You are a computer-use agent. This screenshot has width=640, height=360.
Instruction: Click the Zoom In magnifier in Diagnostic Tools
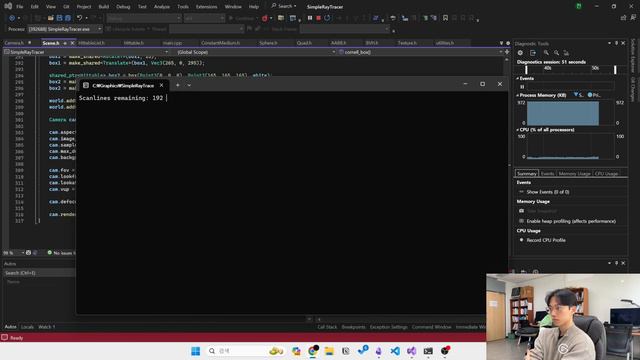546,53
